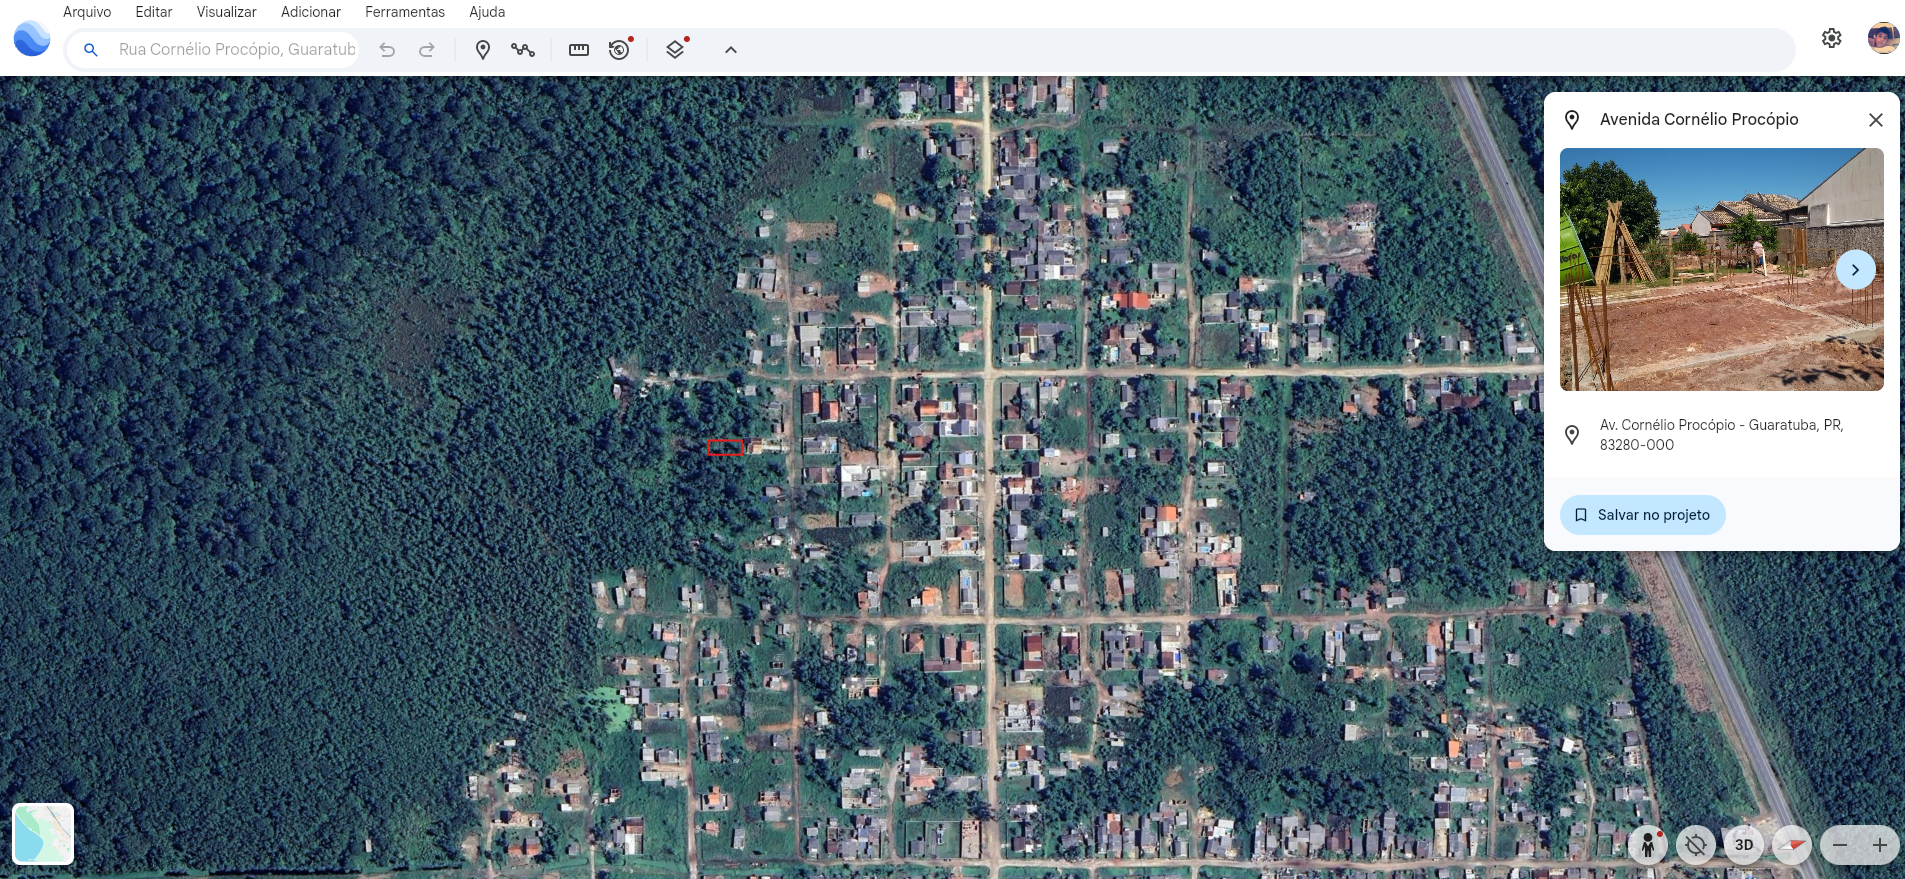This screenshot has height=879, width=1905.
Task: Click the location pin beside the card title
Action: [1572, 120]
